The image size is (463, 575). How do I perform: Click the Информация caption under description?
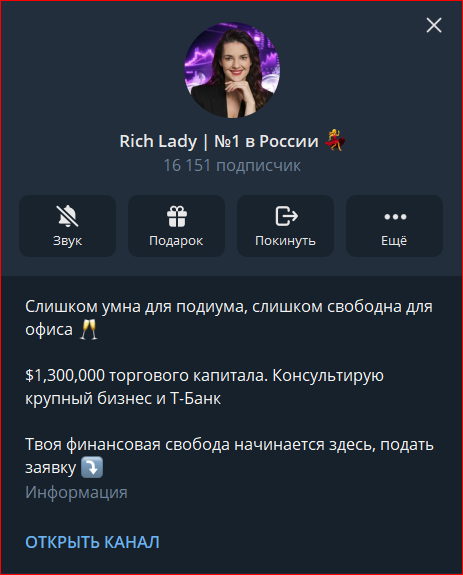point(76,492)
